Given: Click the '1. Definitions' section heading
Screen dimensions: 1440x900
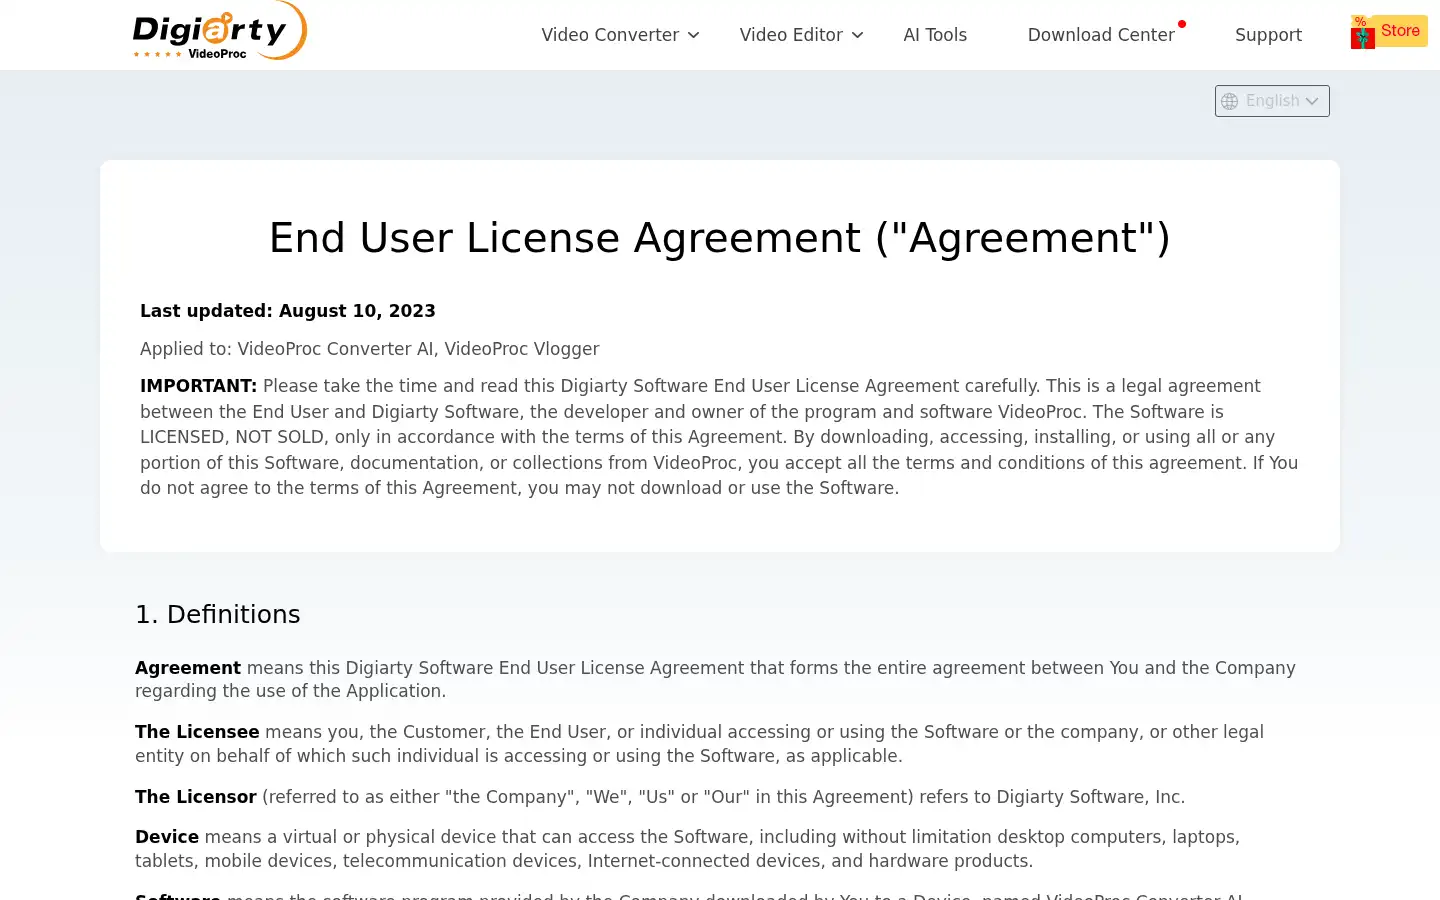Looking at the screenshot, I should pos(218,614).
